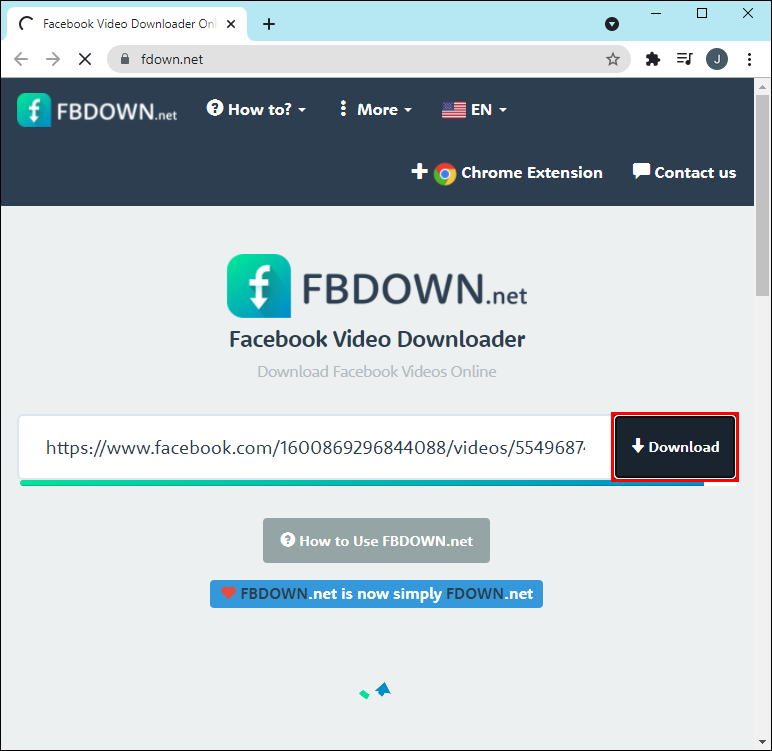Open Chrome's three-dot menu
Viewport: 772px width, 751px height.
click(749, 60)
